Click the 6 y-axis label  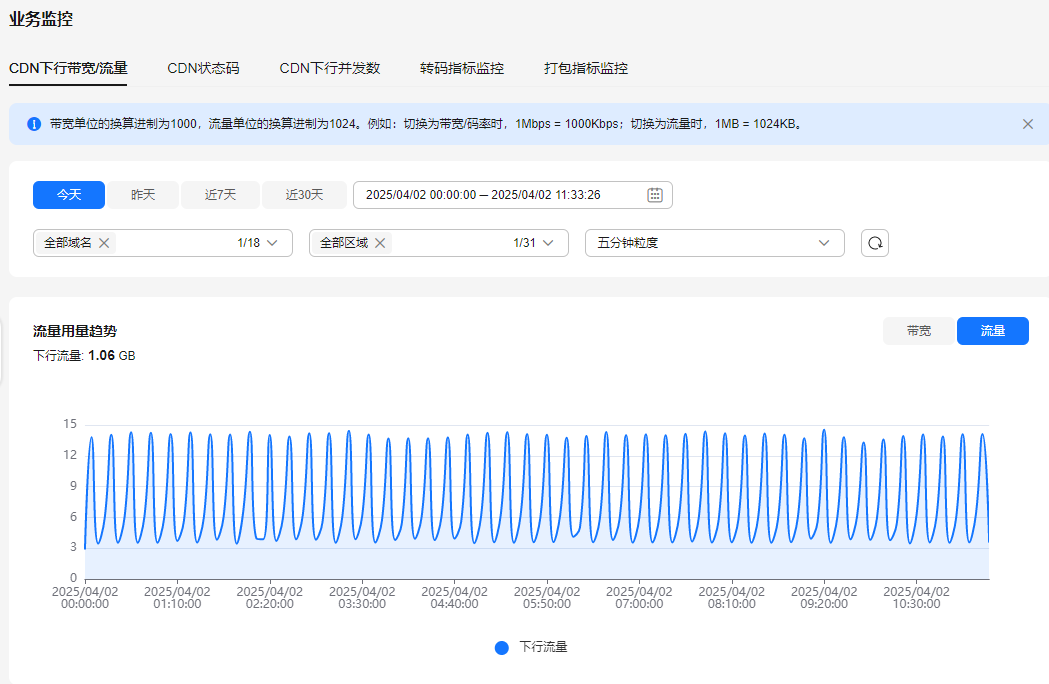(x=74, y=516)
